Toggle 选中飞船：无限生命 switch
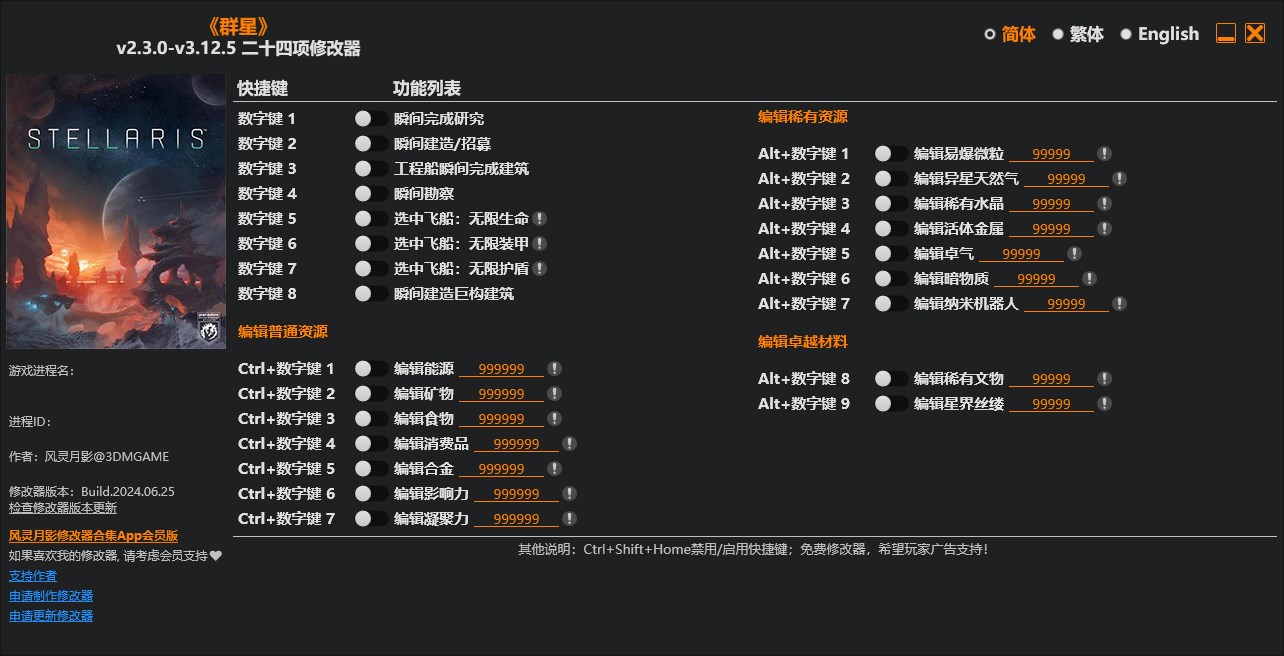The image size is (1284, 656). coord(371,218)
